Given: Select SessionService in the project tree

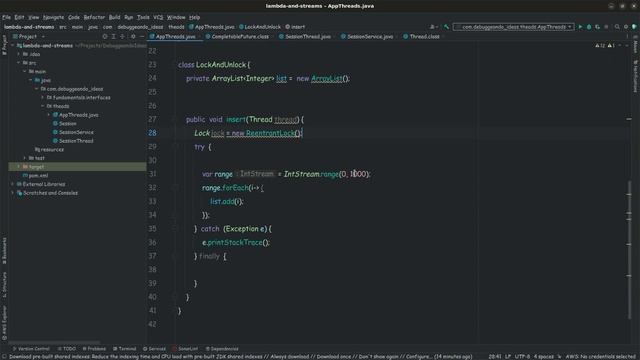Looking at the screenshot, I should [x=76, y=132].
